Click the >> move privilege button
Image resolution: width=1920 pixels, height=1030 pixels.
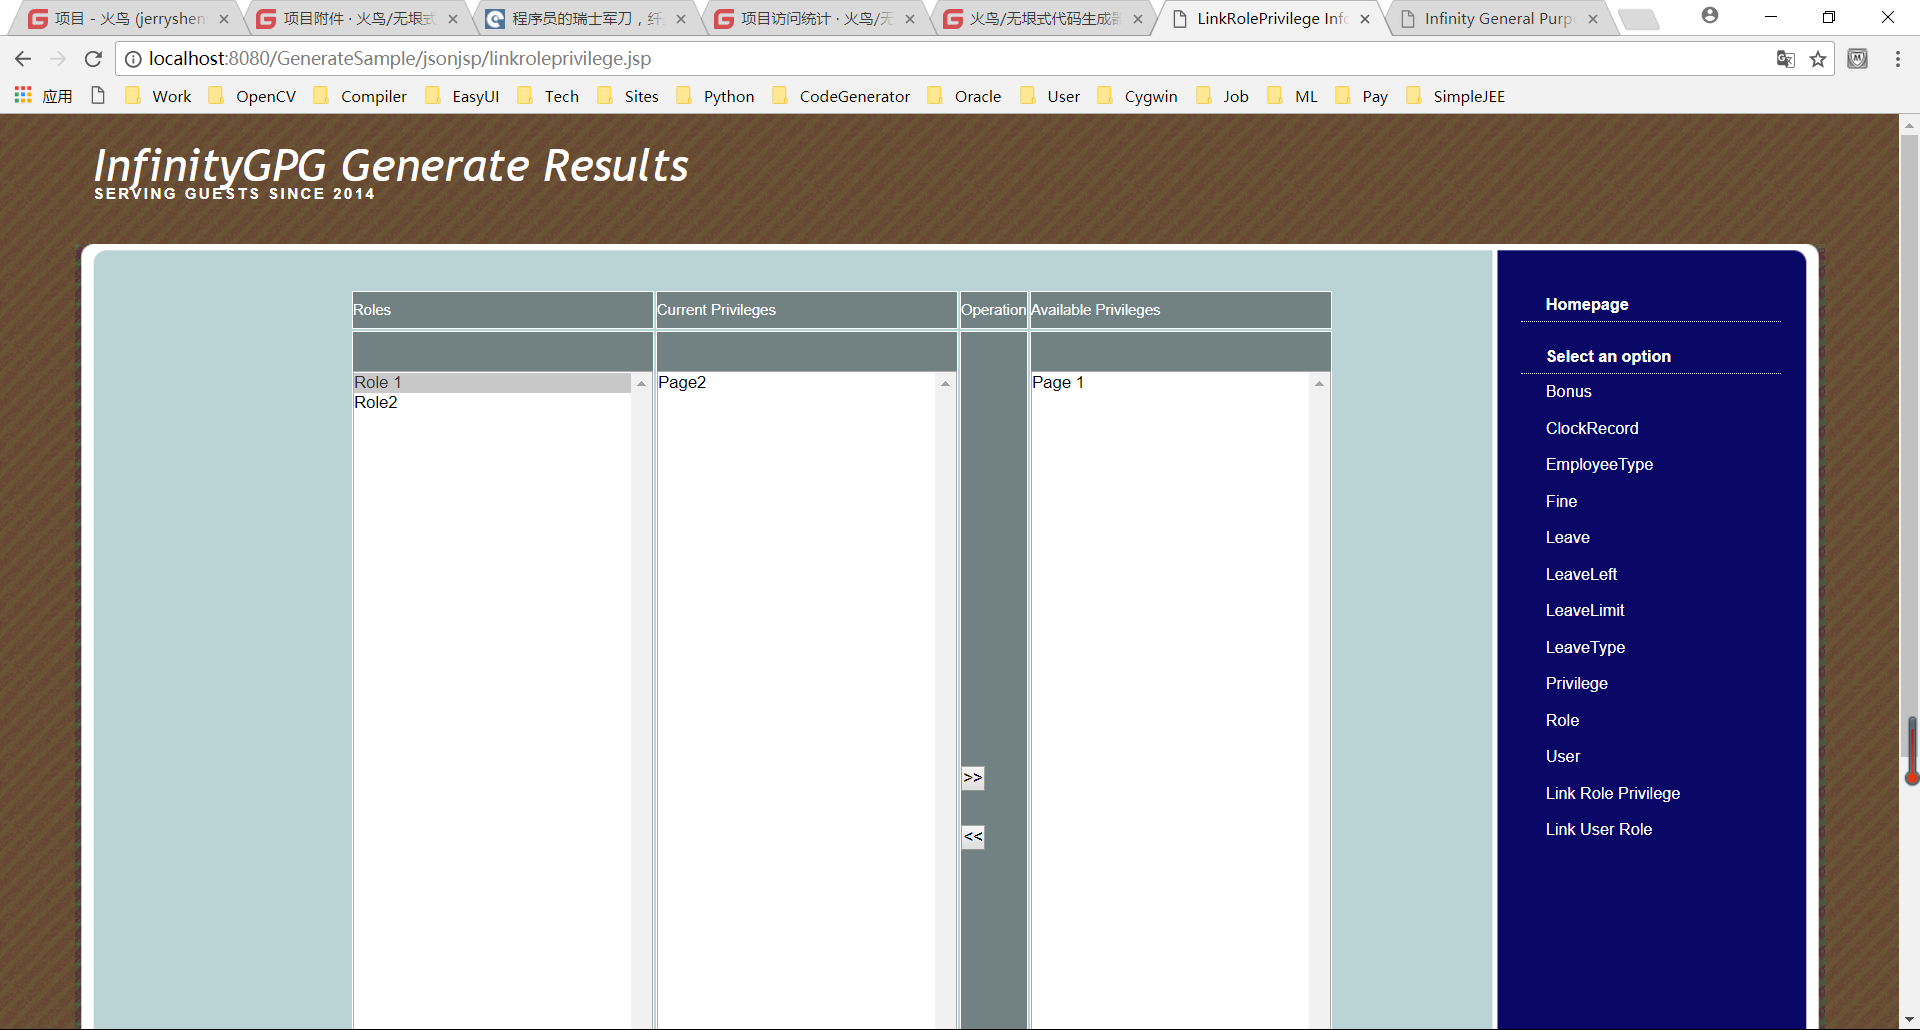[x=973, y=778]
